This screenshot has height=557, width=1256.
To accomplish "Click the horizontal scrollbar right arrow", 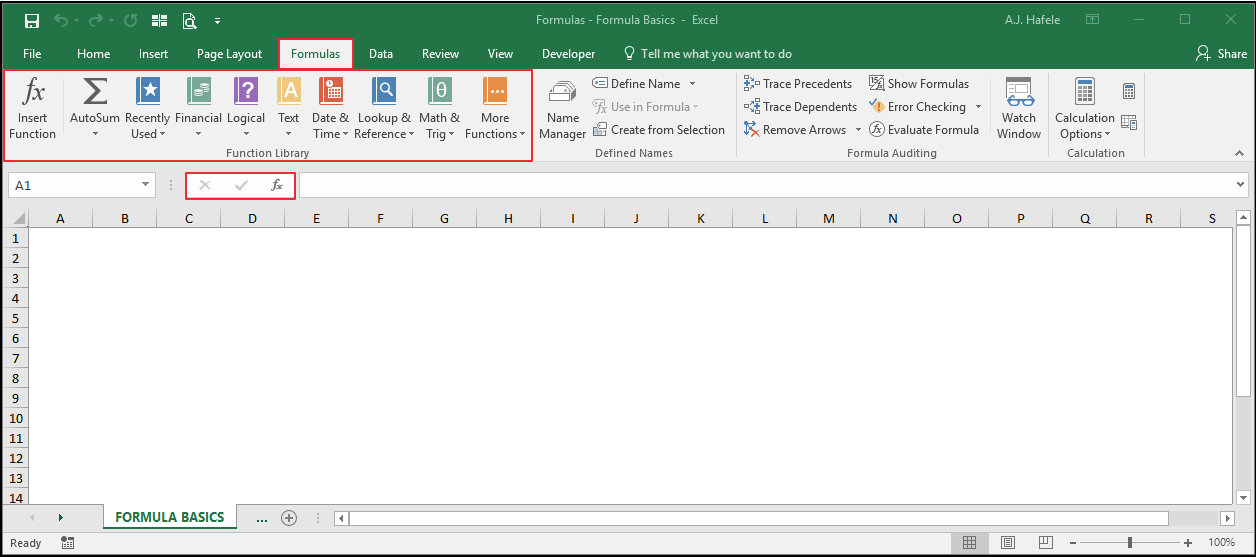I will click(1227, 518).
